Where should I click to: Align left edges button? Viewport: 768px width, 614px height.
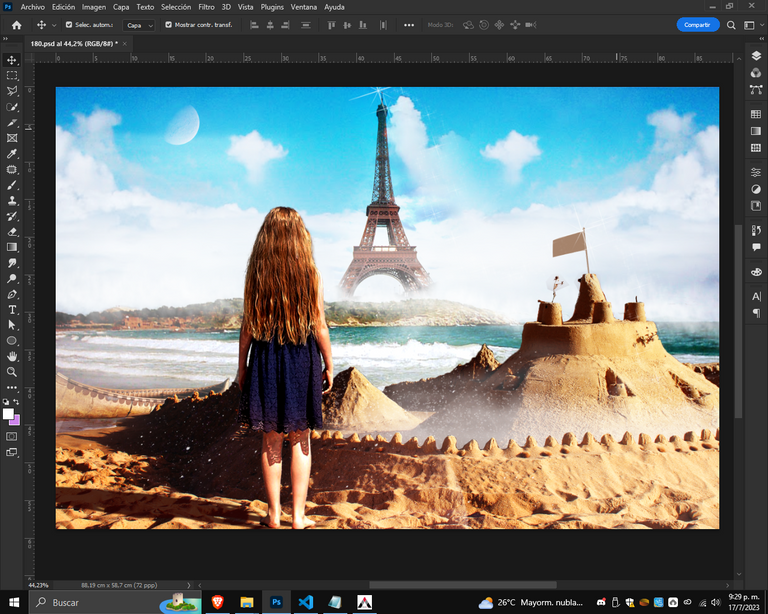tap(254, 25)
